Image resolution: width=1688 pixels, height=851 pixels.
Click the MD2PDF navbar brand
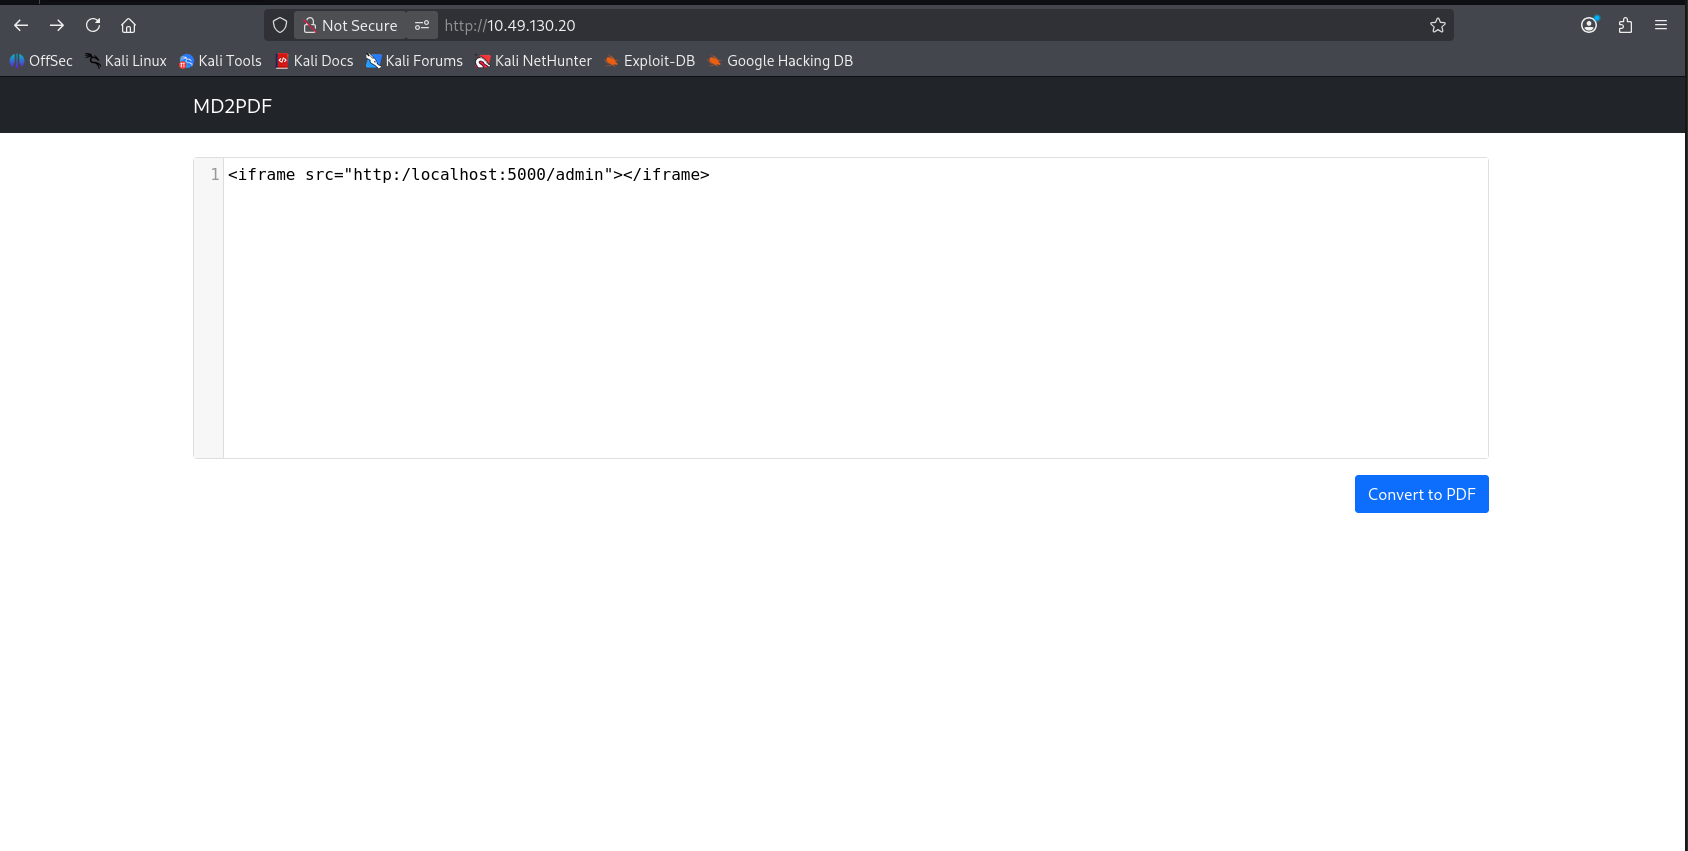[232, 106]
